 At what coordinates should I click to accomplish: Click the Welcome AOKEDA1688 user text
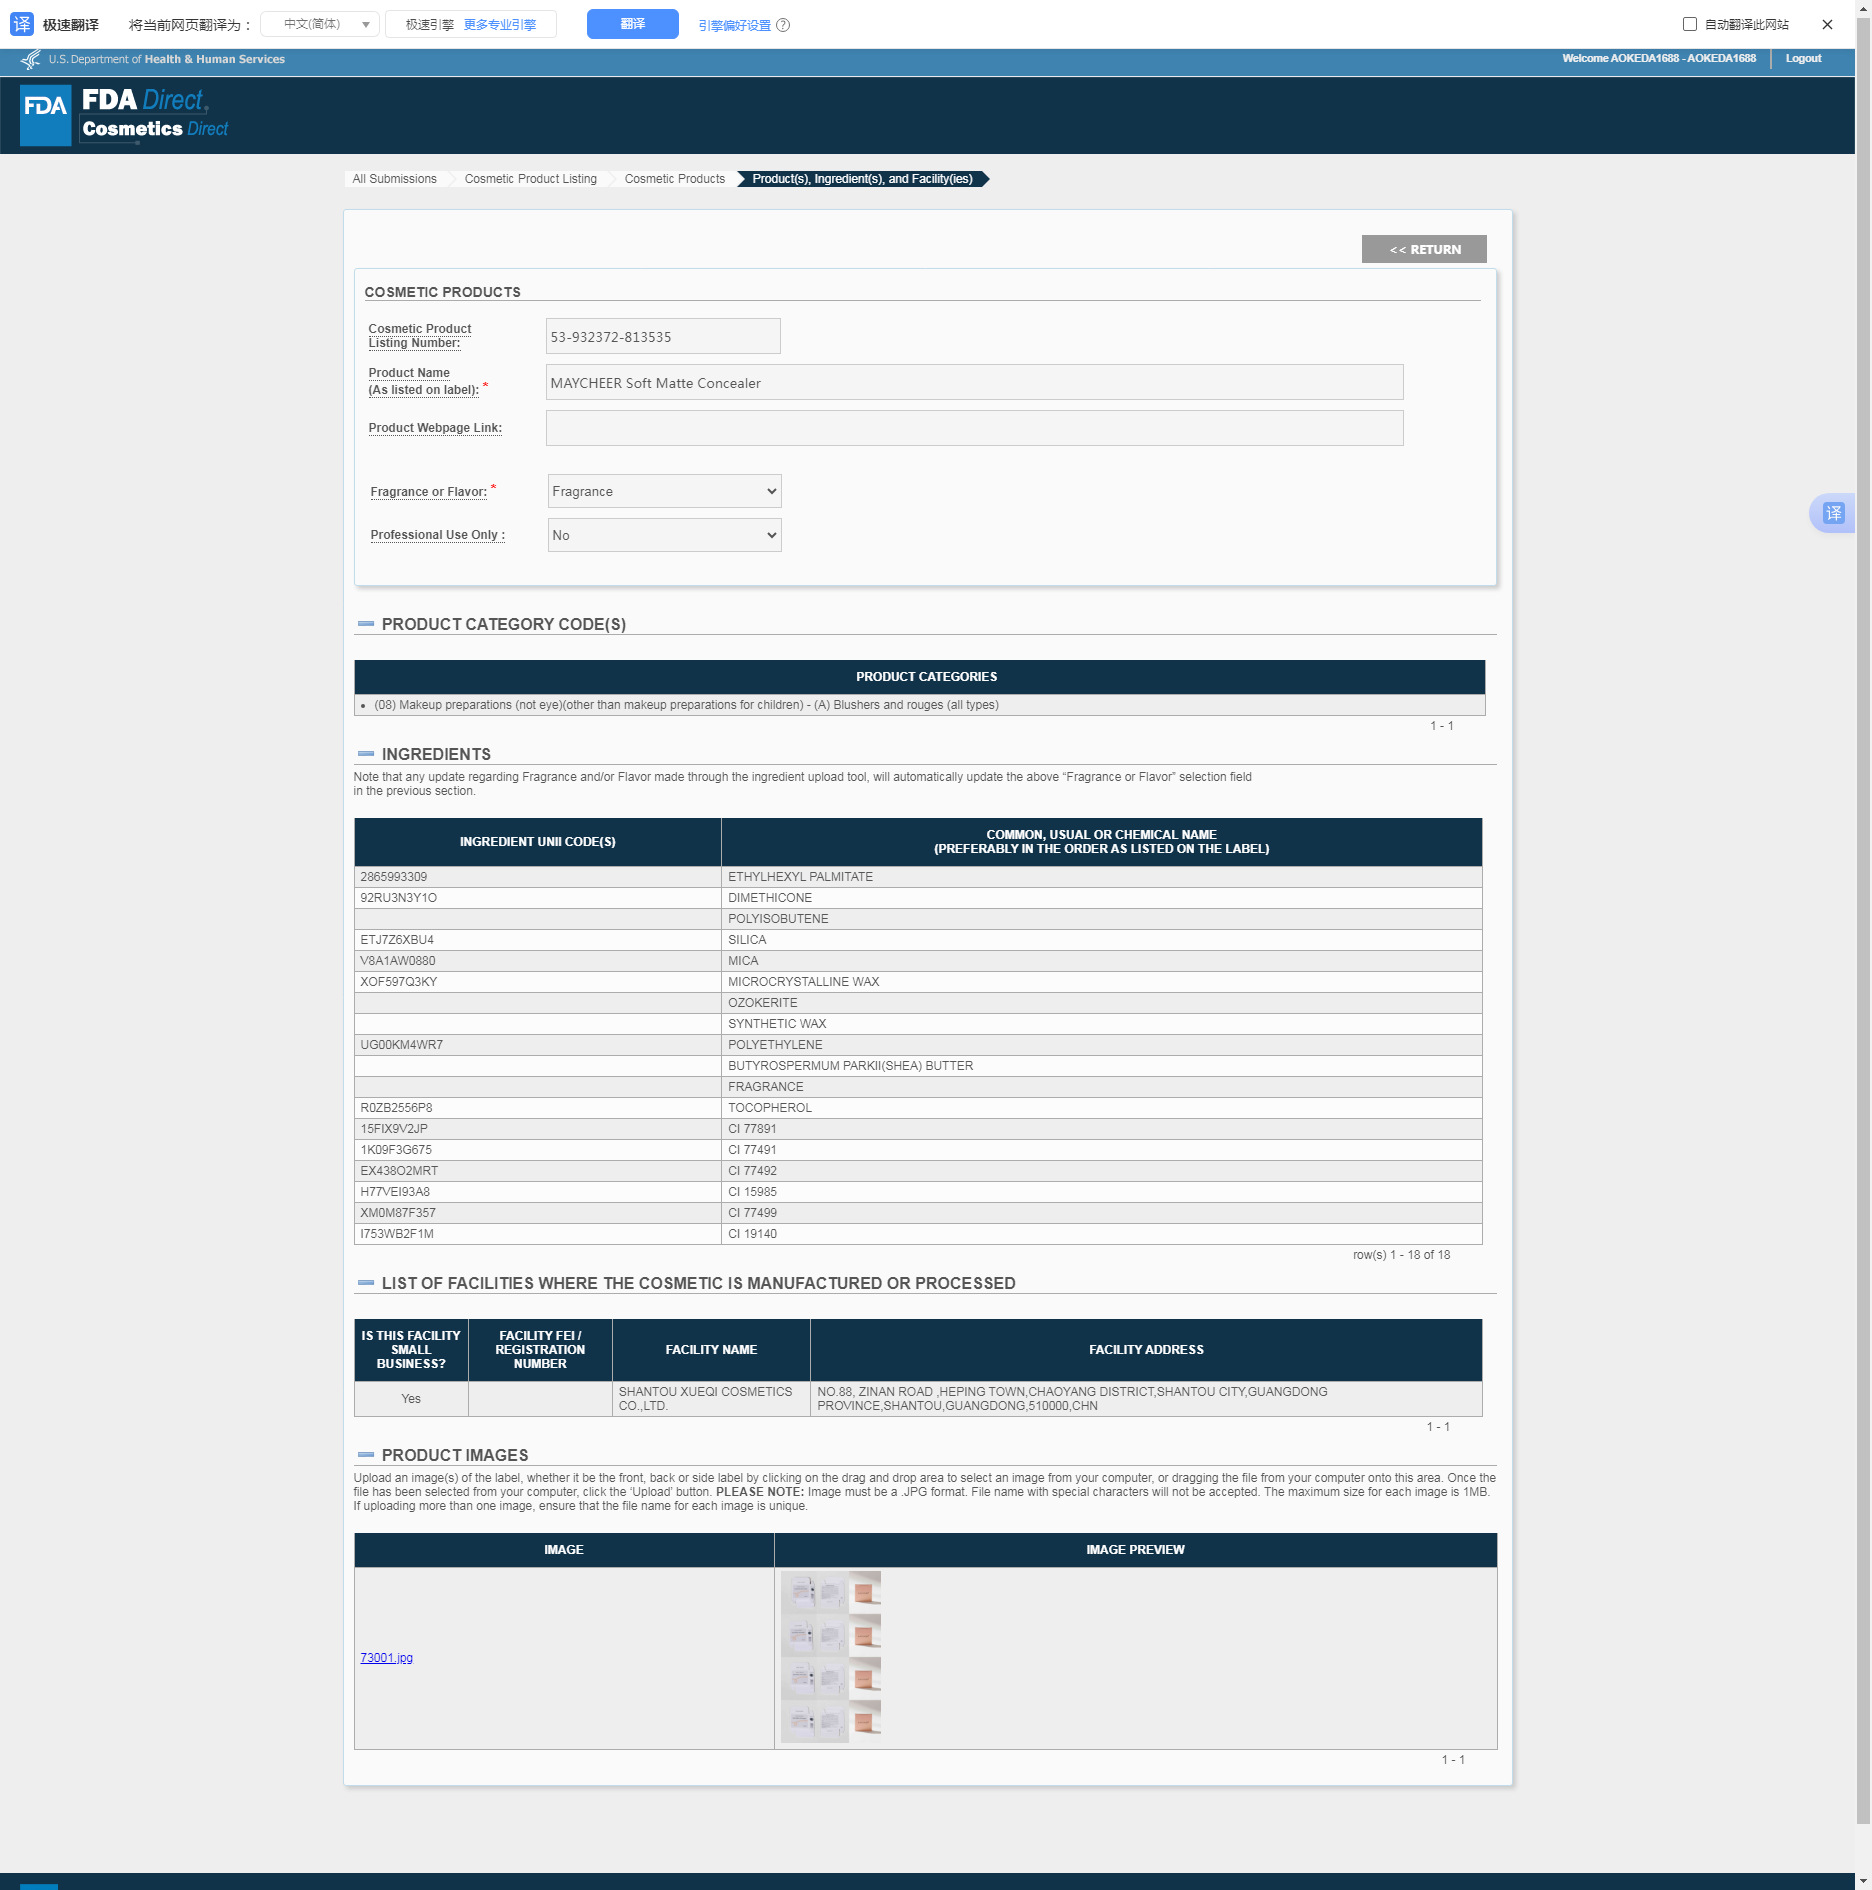(1659, 58)
